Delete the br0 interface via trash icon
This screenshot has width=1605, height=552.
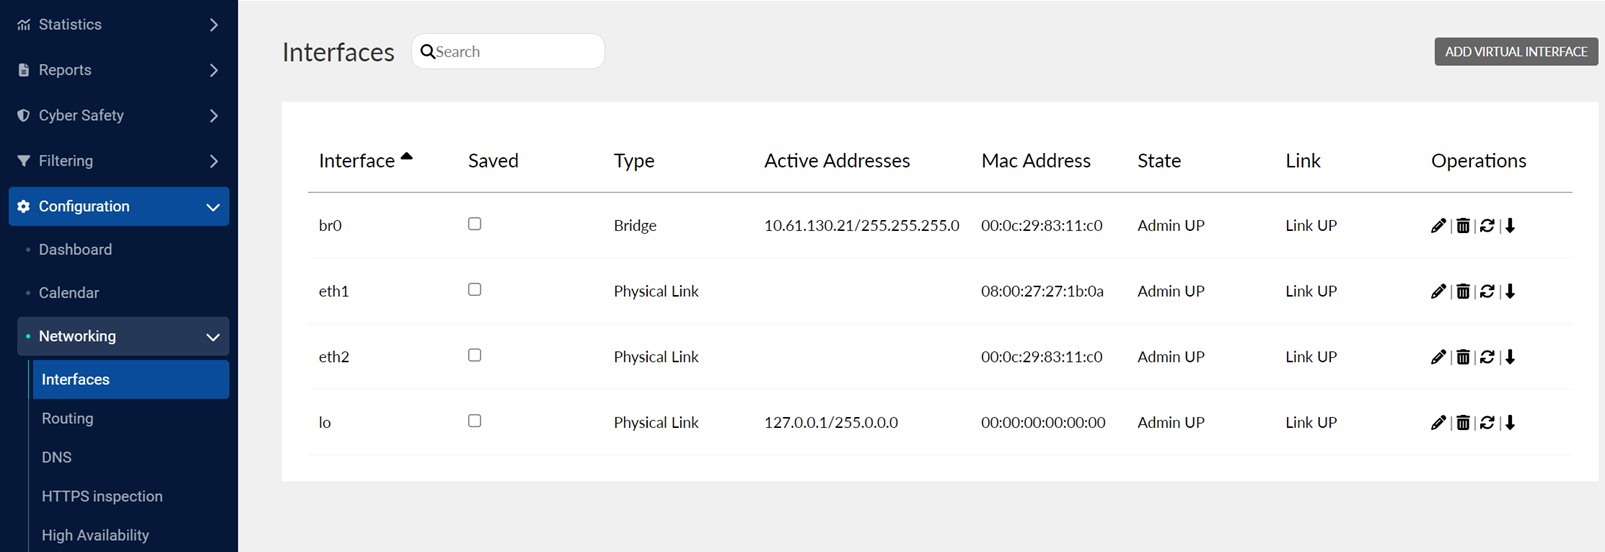tap(1463, 226)
